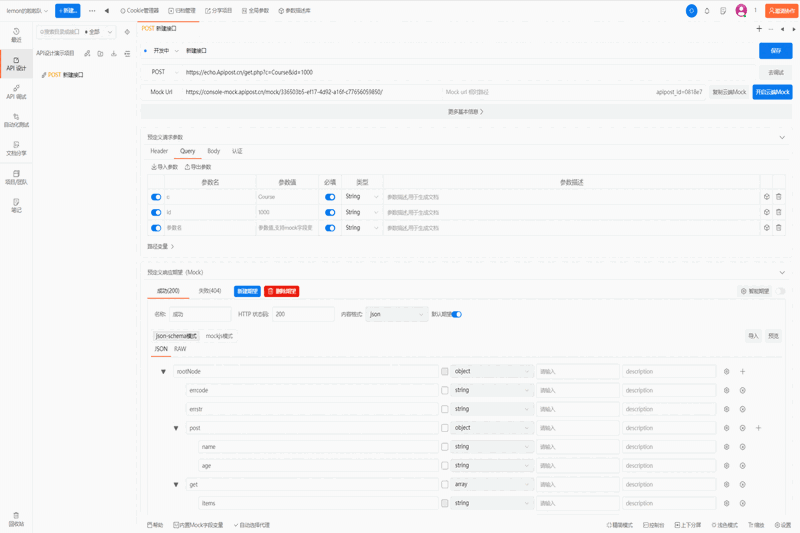Open the API 调试 sidebar section
This screenshot has width=800, height=533.
pos(16,92)
